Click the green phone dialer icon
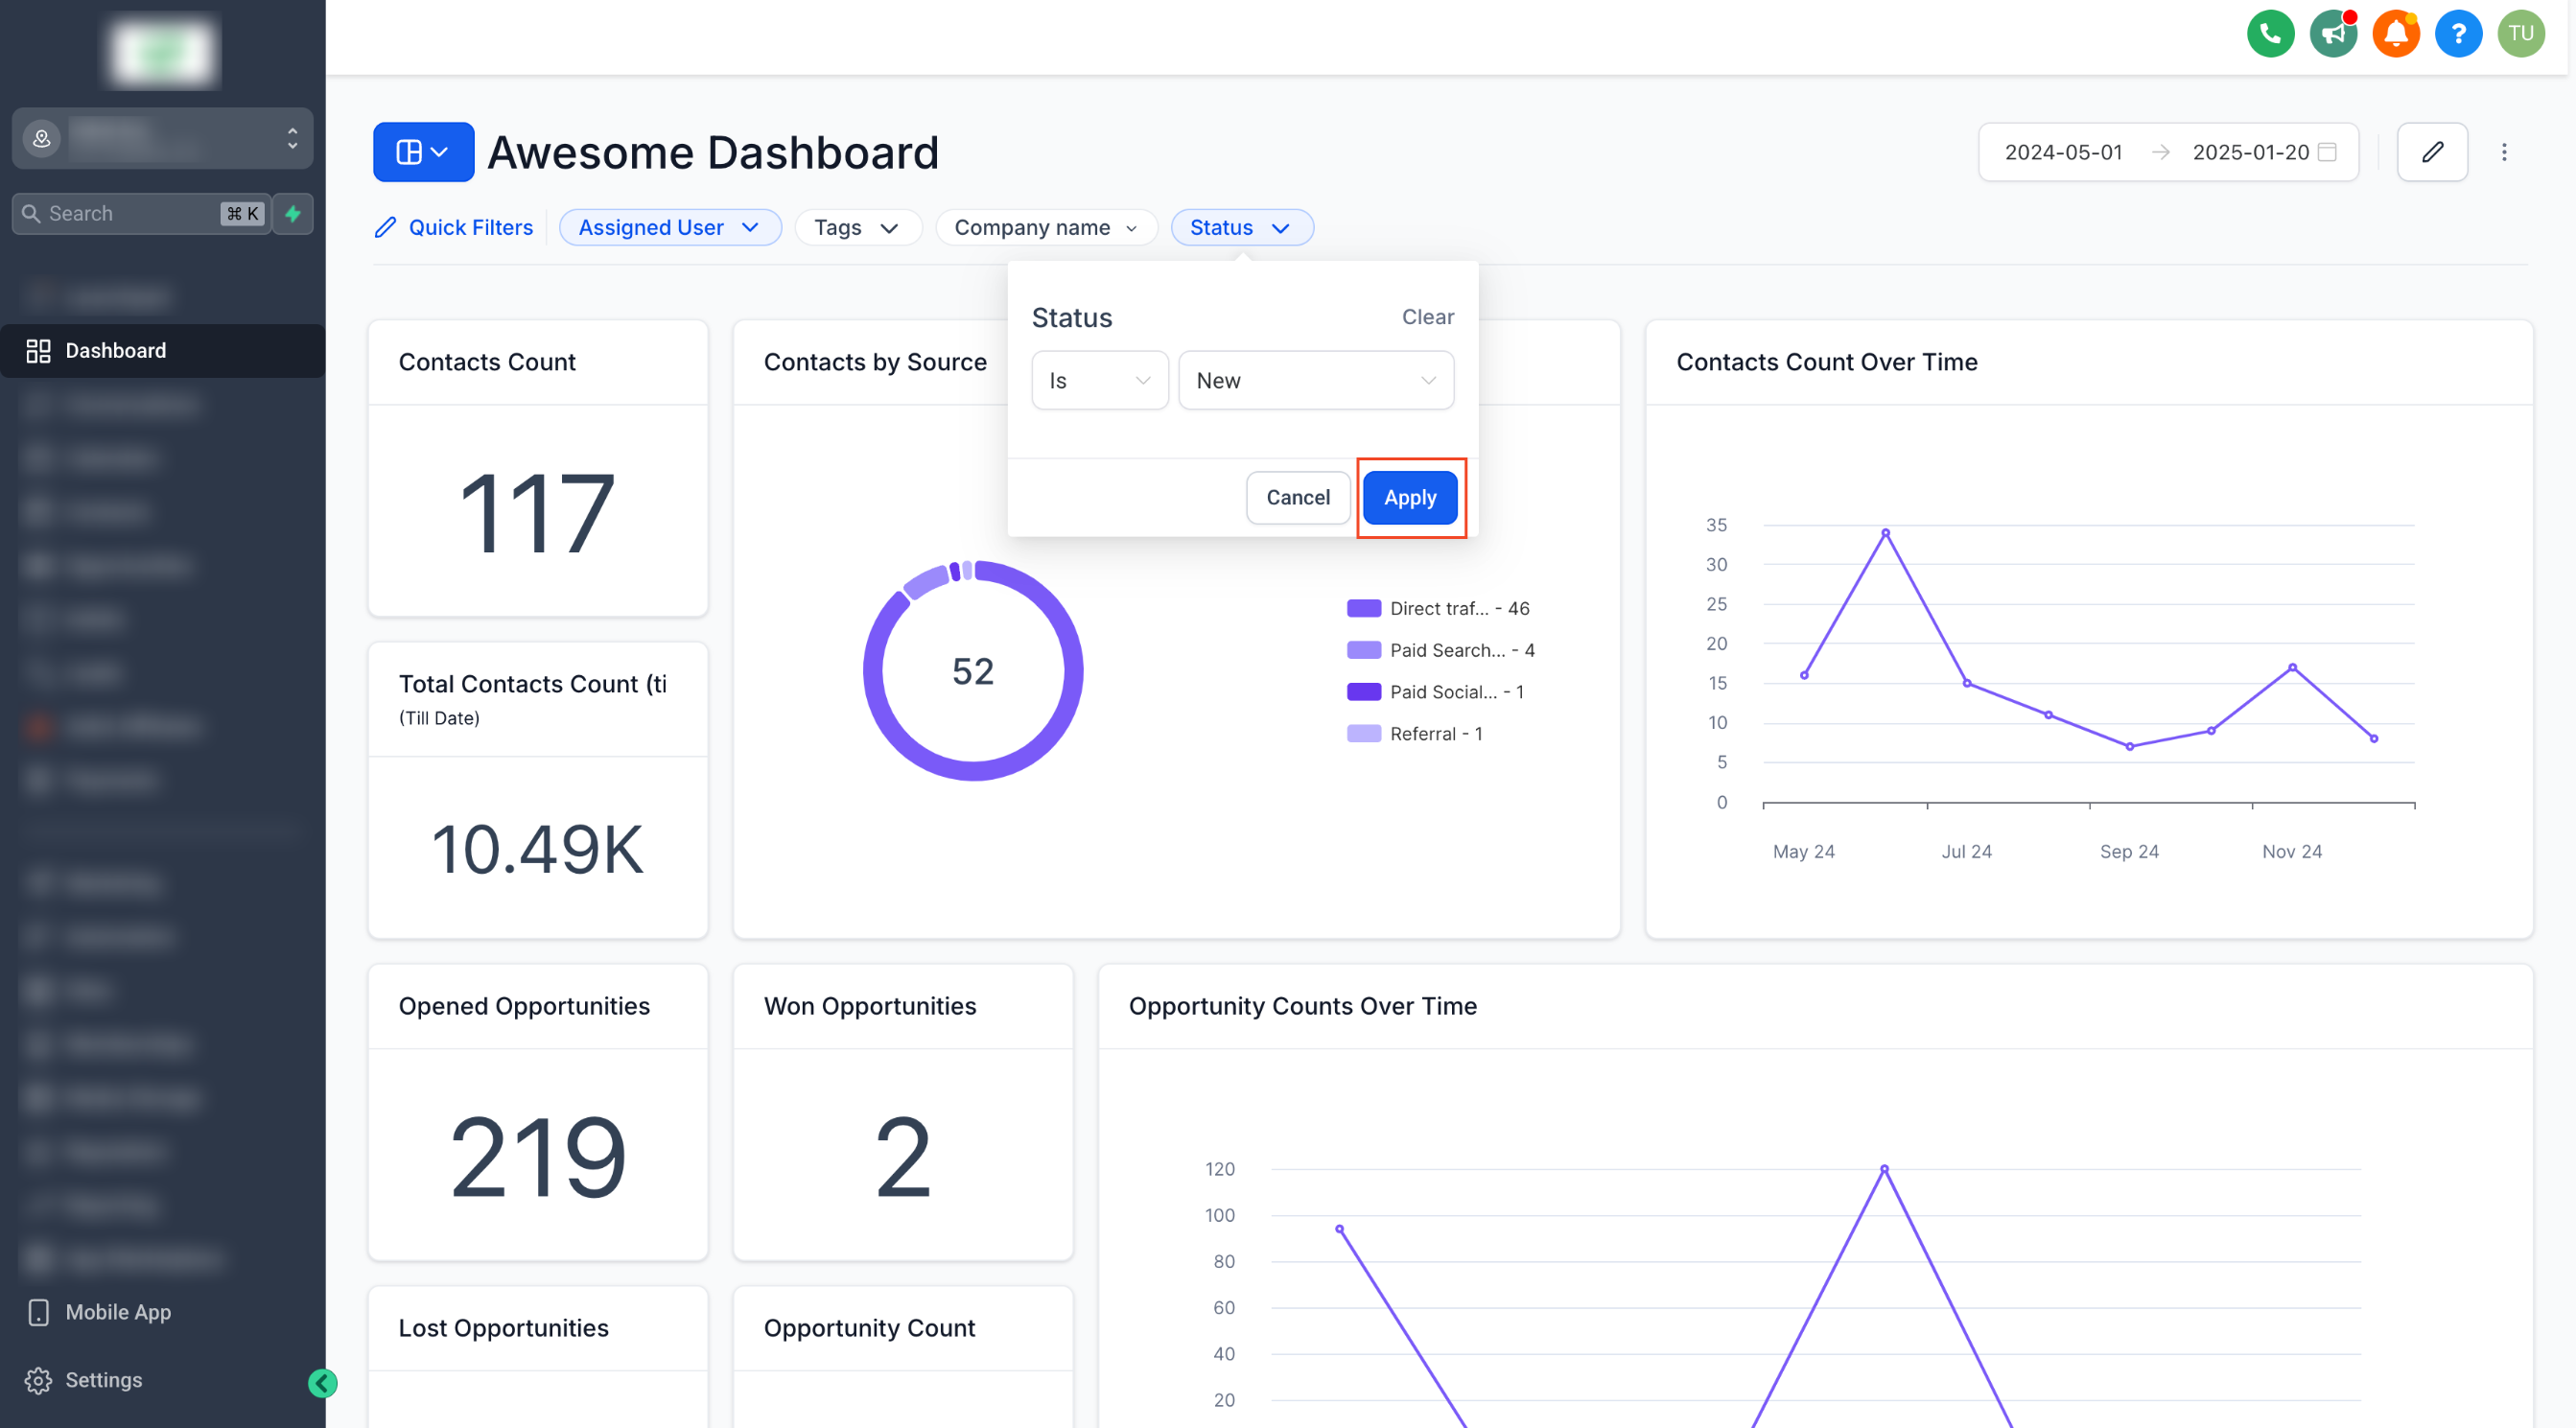2576x1428 pixels. 2270,34
